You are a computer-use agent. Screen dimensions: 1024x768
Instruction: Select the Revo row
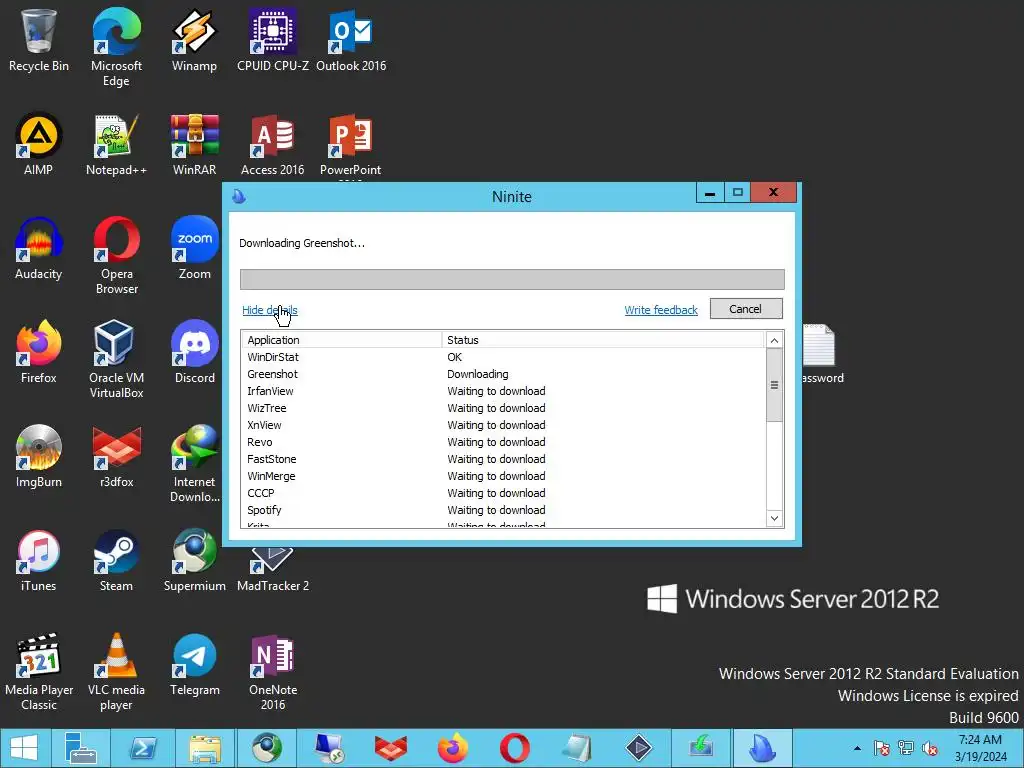(503, 442)
